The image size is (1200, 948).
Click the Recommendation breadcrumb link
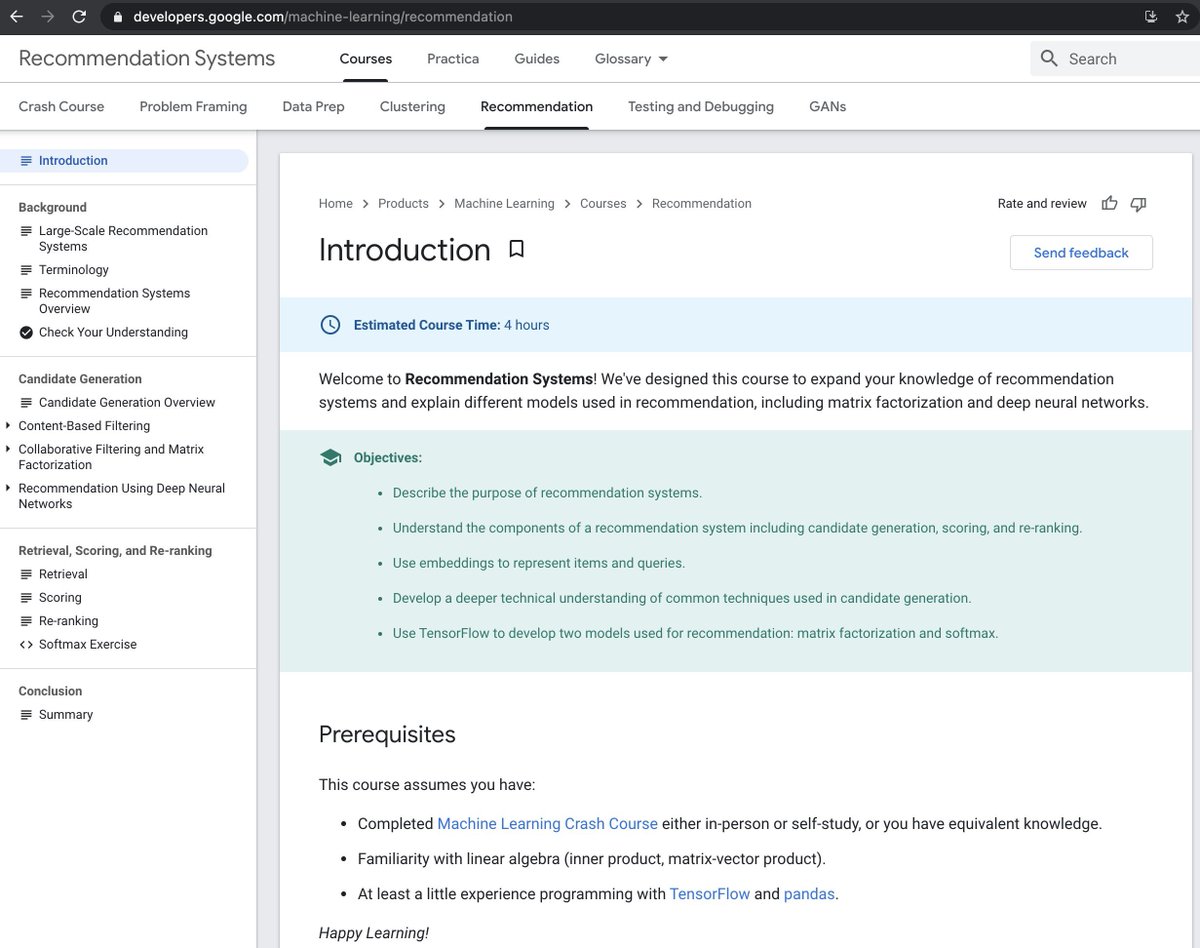click(x=702, y=203)
